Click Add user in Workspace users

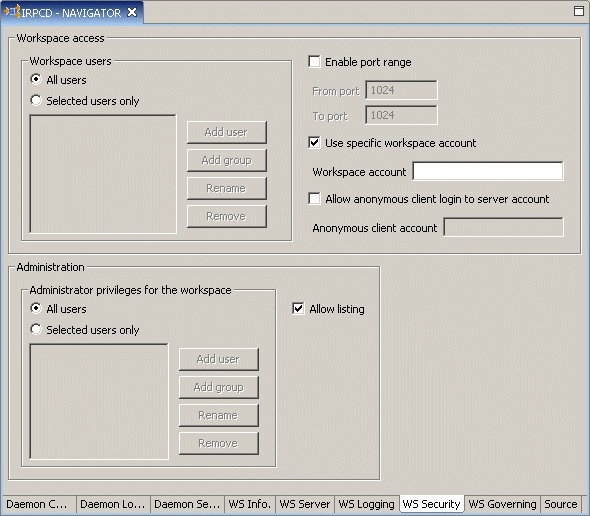(227, 132)
